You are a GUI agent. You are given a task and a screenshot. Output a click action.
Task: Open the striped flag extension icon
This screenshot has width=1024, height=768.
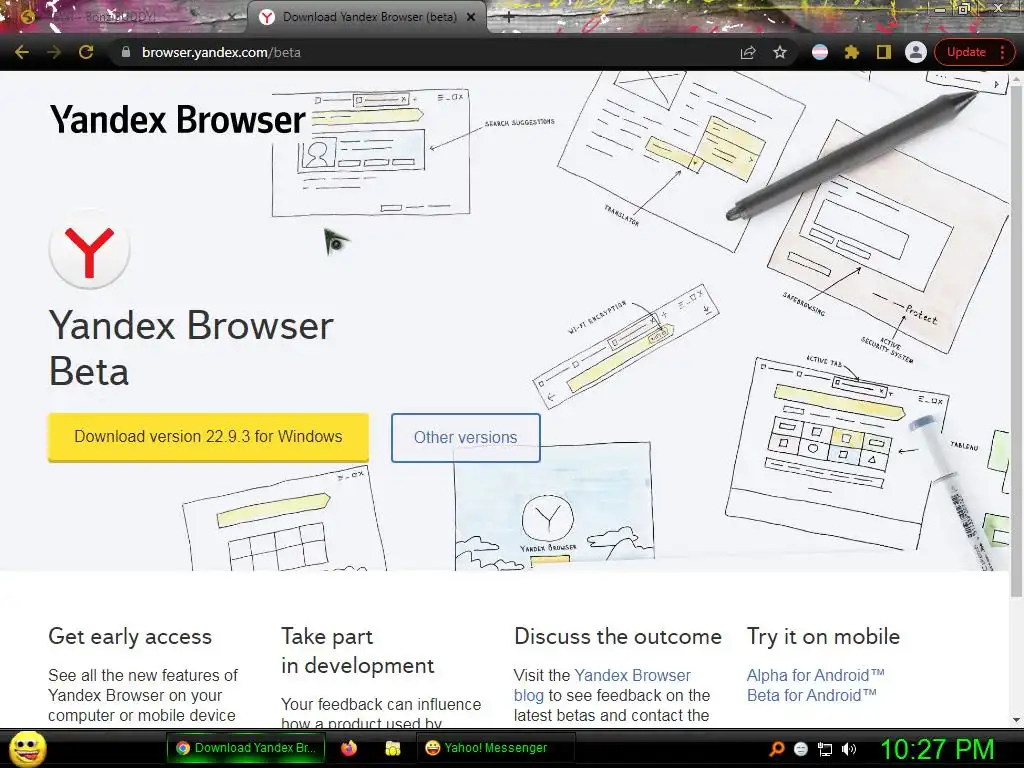pyautogui.click(x=820, y=52)
